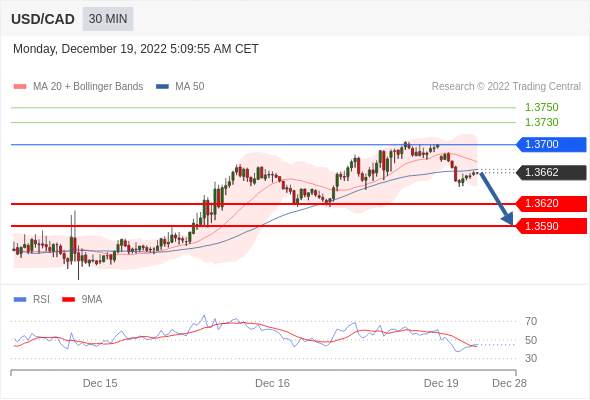Click the pink MA 20 legend swatch
The width and height of the screenshot is (590, 400).
[x=20, y=87]
